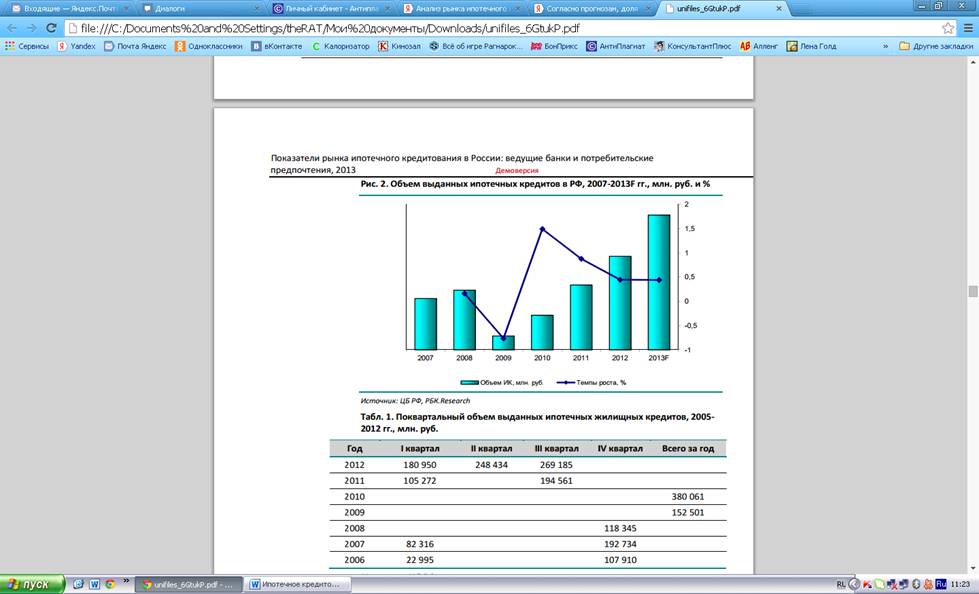Click the address bar URL field
Screen dimensions: 979x594
tap(500, 28)
